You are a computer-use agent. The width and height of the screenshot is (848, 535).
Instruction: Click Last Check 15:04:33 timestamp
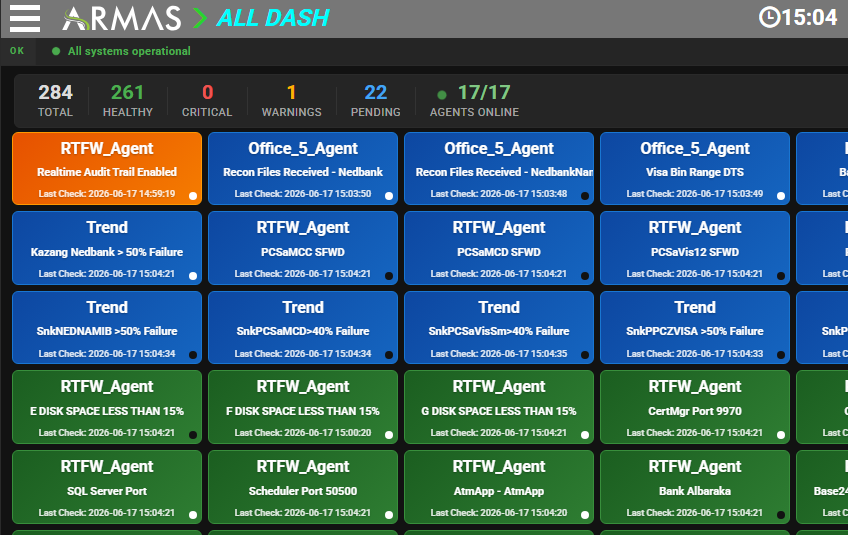click(695, 354)
